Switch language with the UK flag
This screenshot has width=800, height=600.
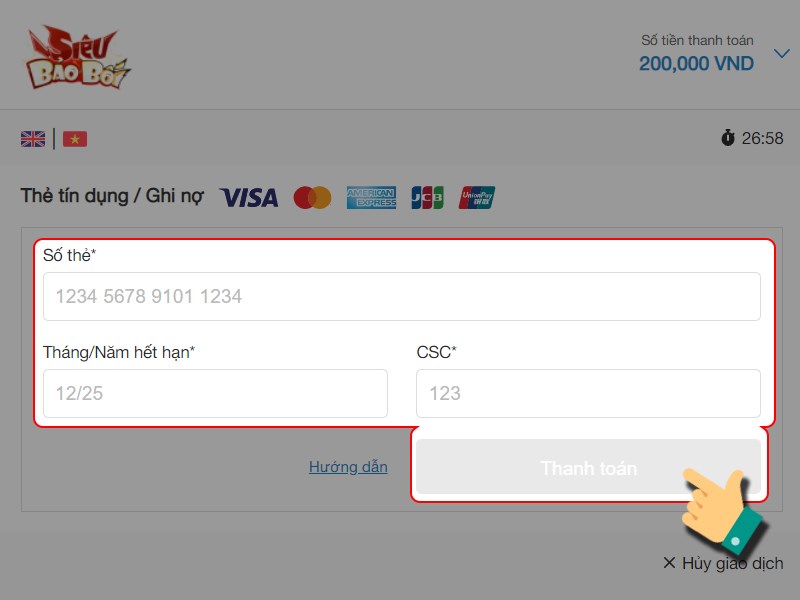pyautogui.click(x=33, y=139)
